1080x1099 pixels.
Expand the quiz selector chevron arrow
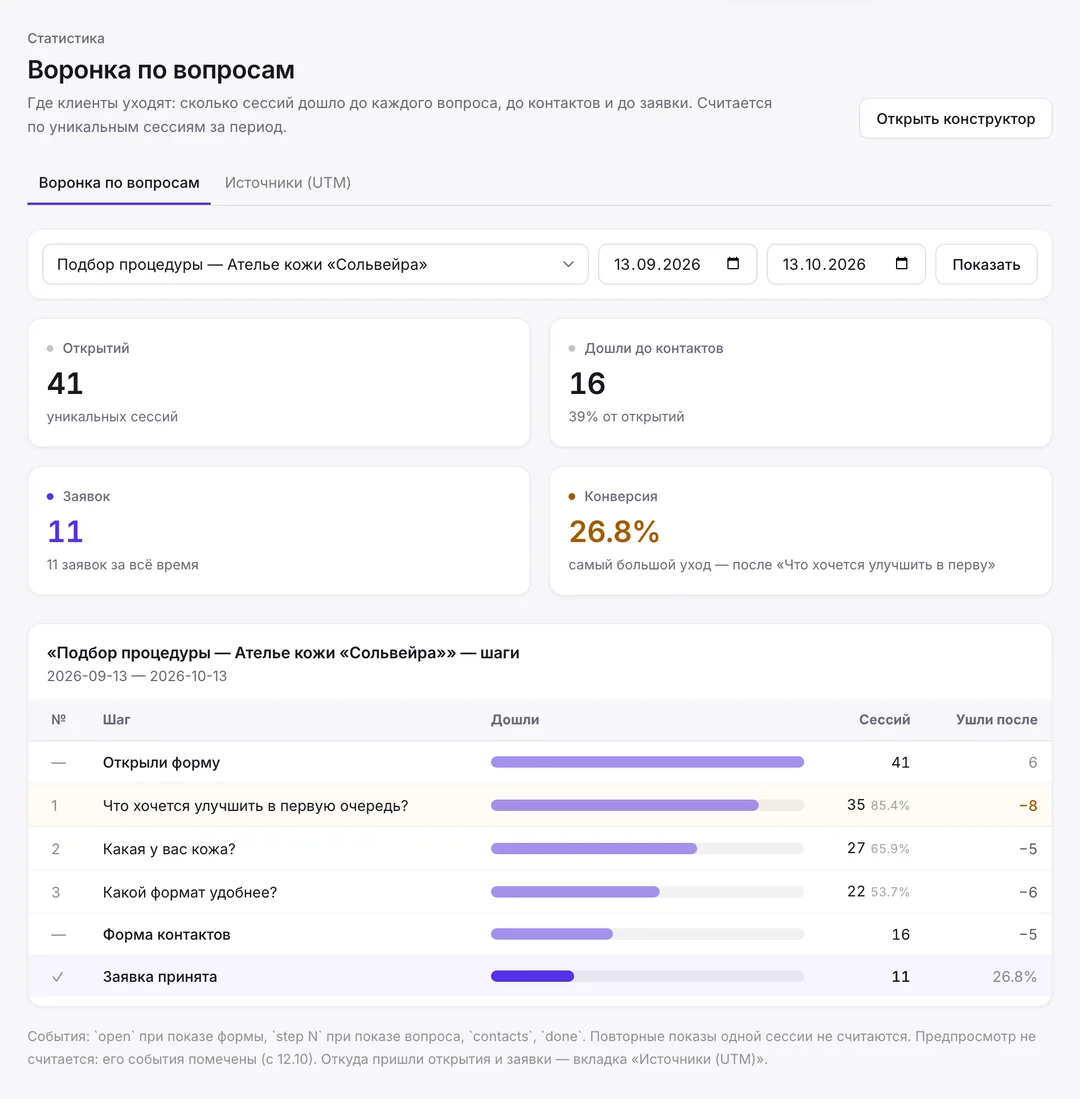[568, 264]
